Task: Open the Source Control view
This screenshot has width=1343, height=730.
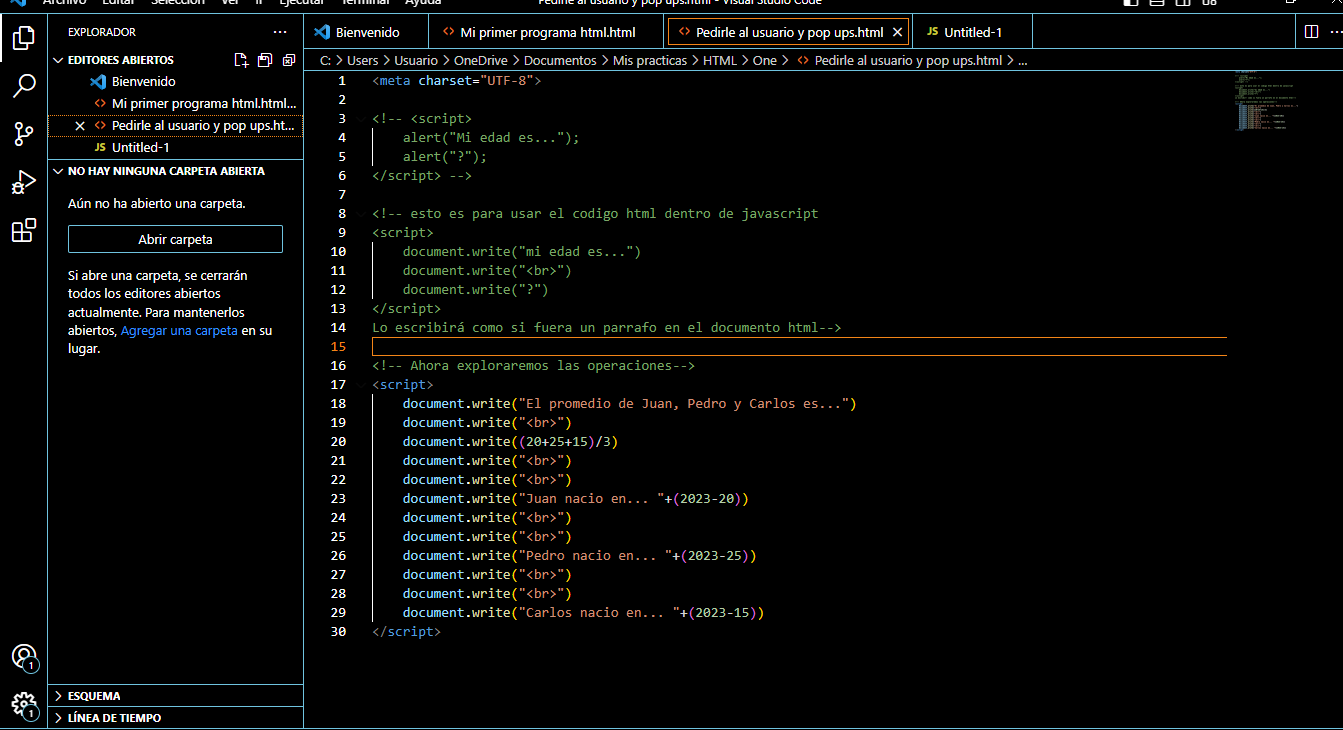Action: pos(23,133)
